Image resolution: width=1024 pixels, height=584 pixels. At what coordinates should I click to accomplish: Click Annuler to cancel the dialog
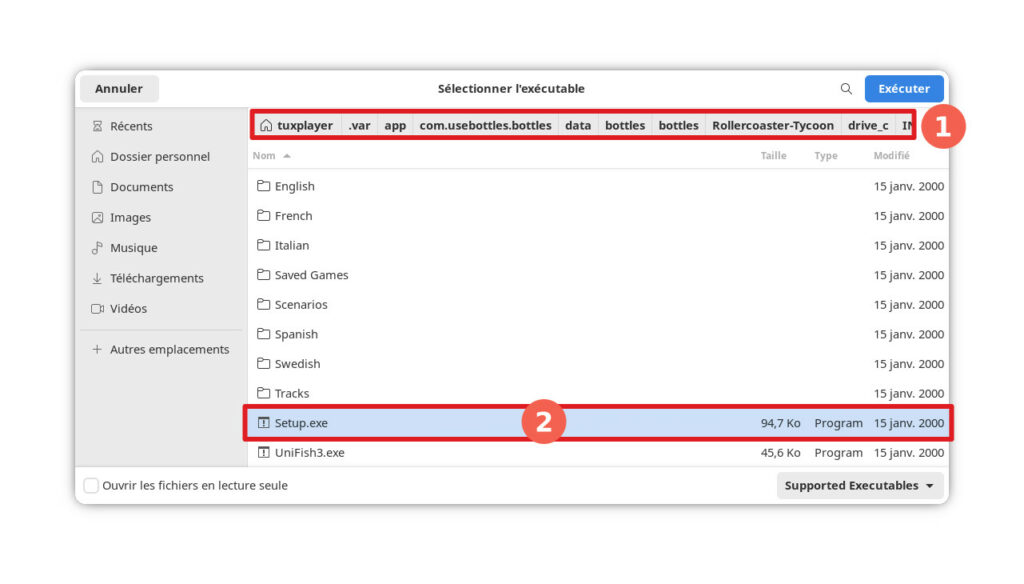119,89
